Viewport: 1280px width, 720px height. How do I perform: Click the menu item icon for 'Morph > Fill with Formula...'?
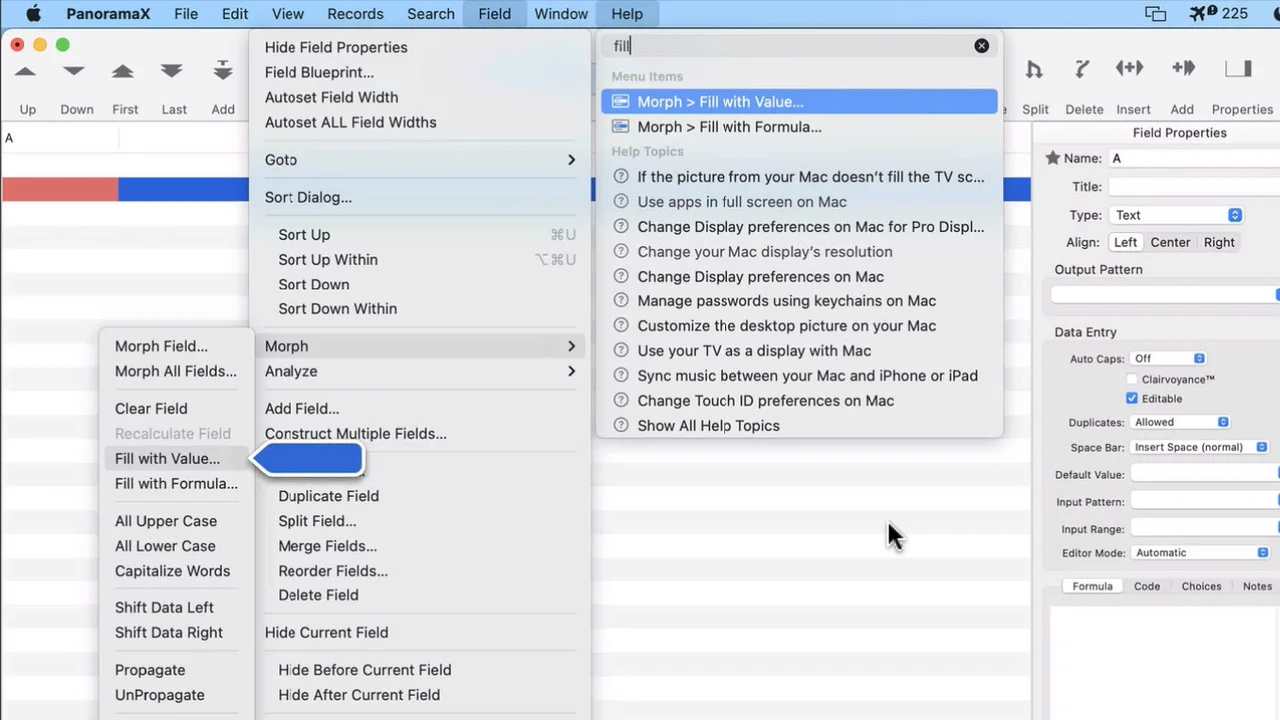coord(621,127)
